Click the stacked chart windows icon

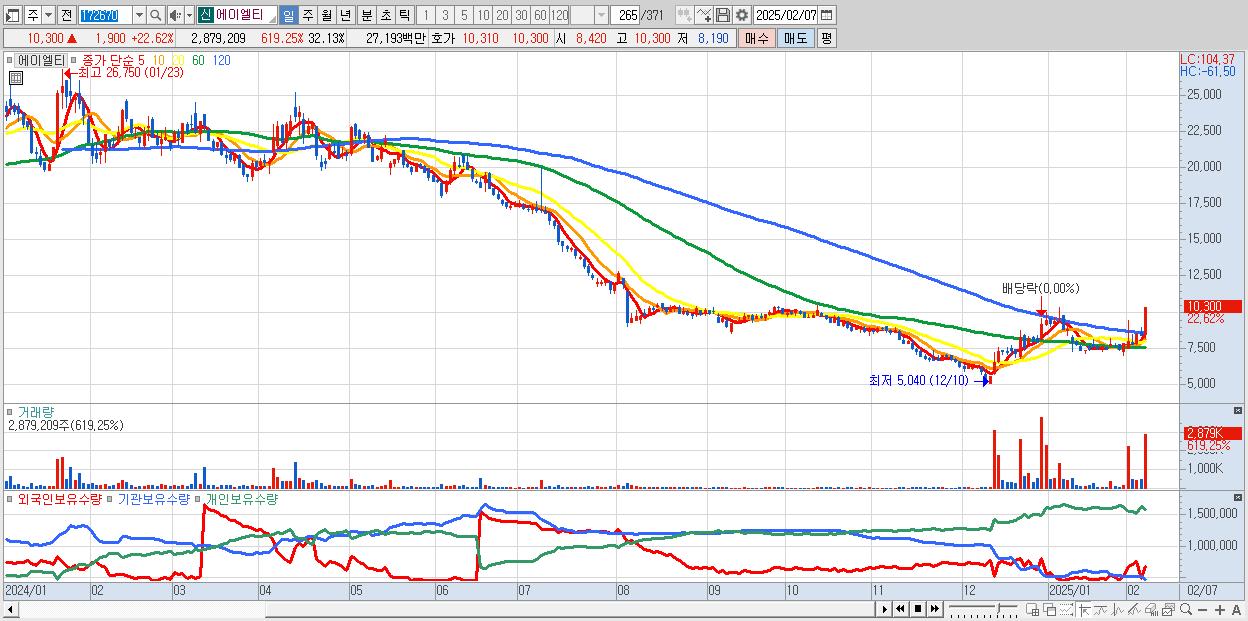[1169, 609]
